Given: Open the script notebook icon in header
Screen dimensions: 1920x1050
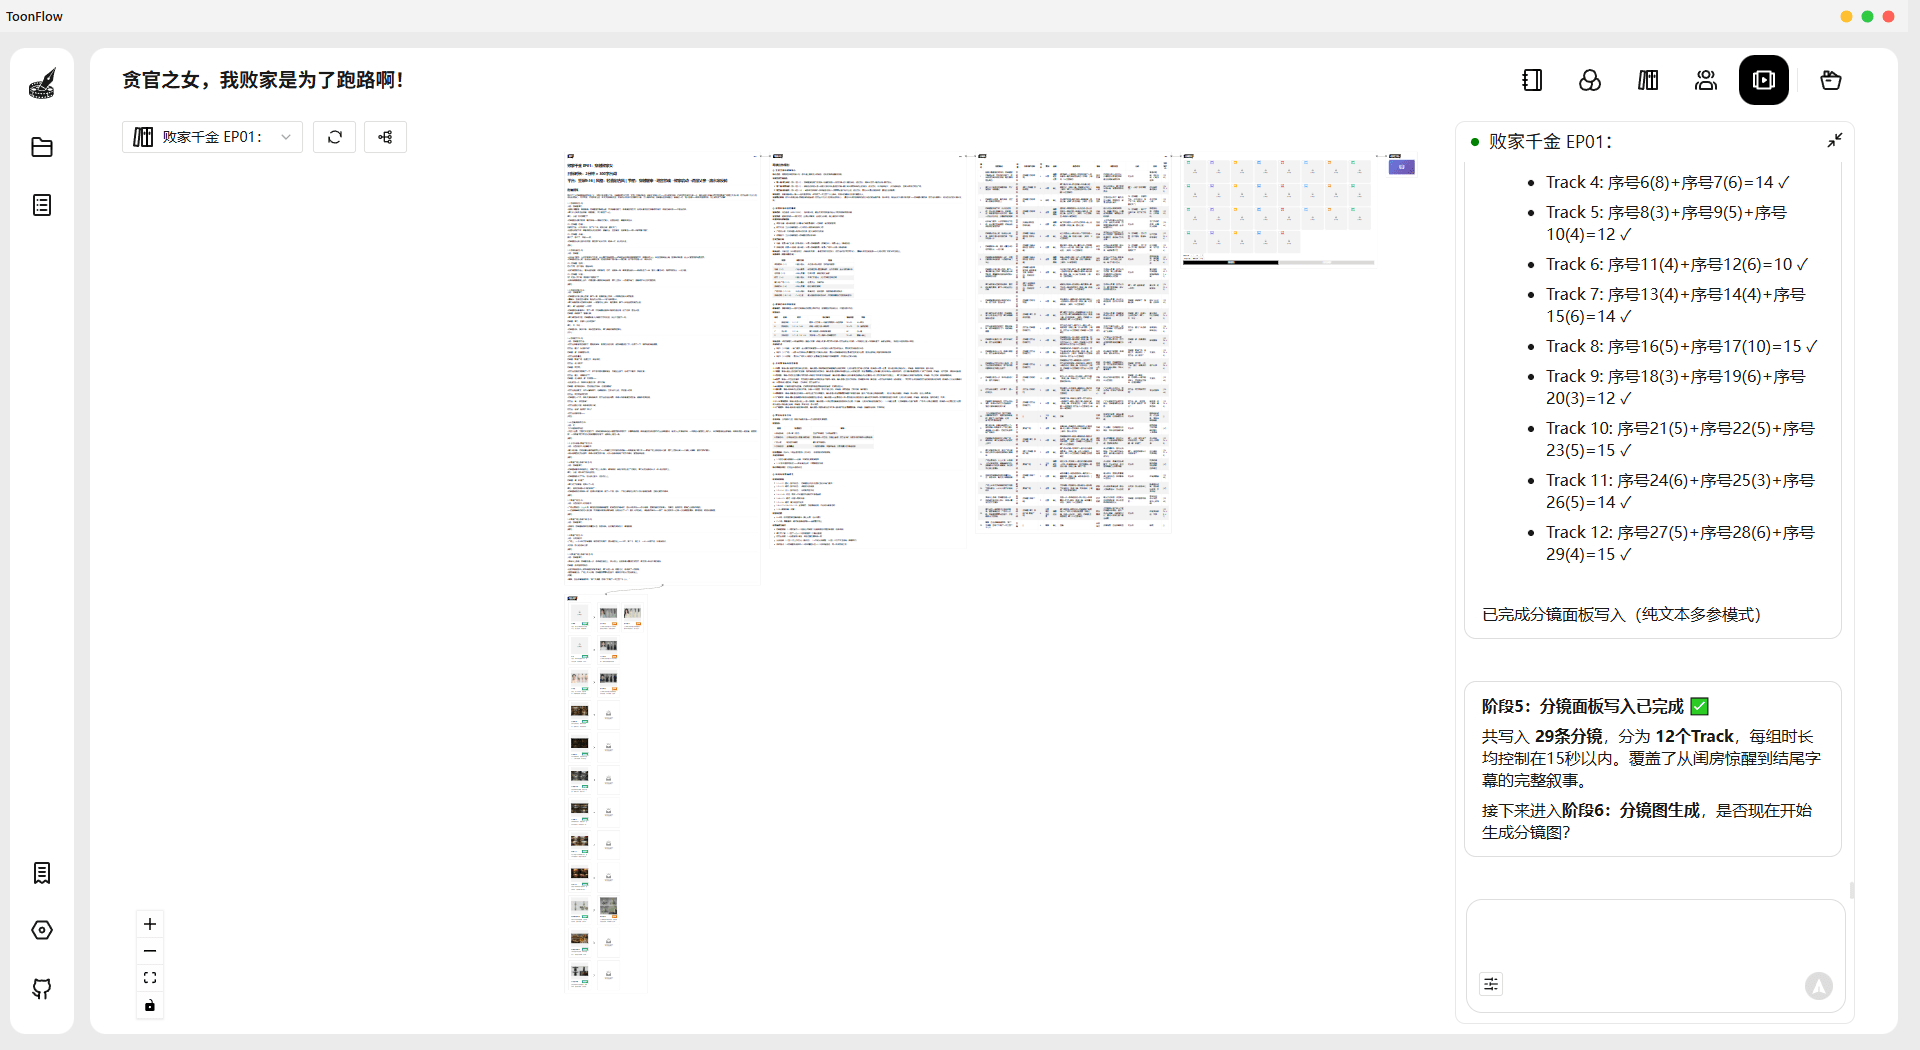Looking at the screenshot, I should pos(1532,80).
